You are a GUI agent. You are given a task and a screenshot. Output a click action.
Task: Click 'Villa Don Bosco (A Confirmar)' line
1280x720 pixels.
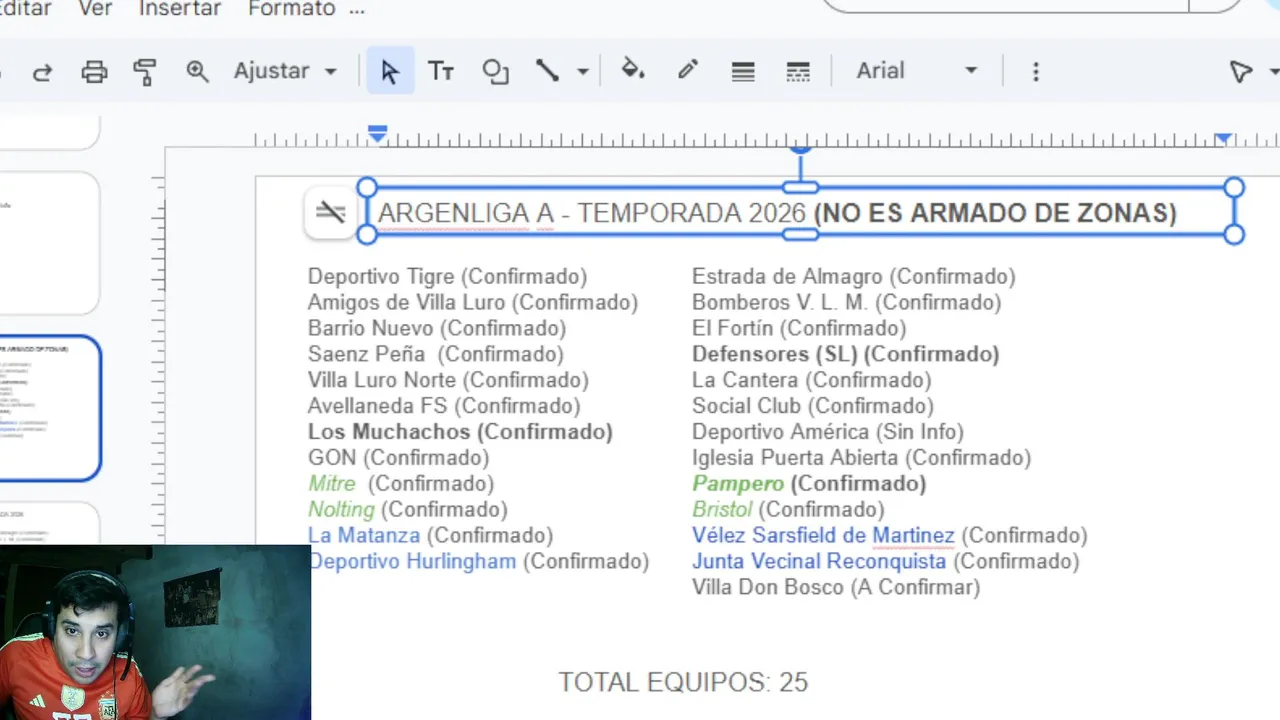point(836,587)
